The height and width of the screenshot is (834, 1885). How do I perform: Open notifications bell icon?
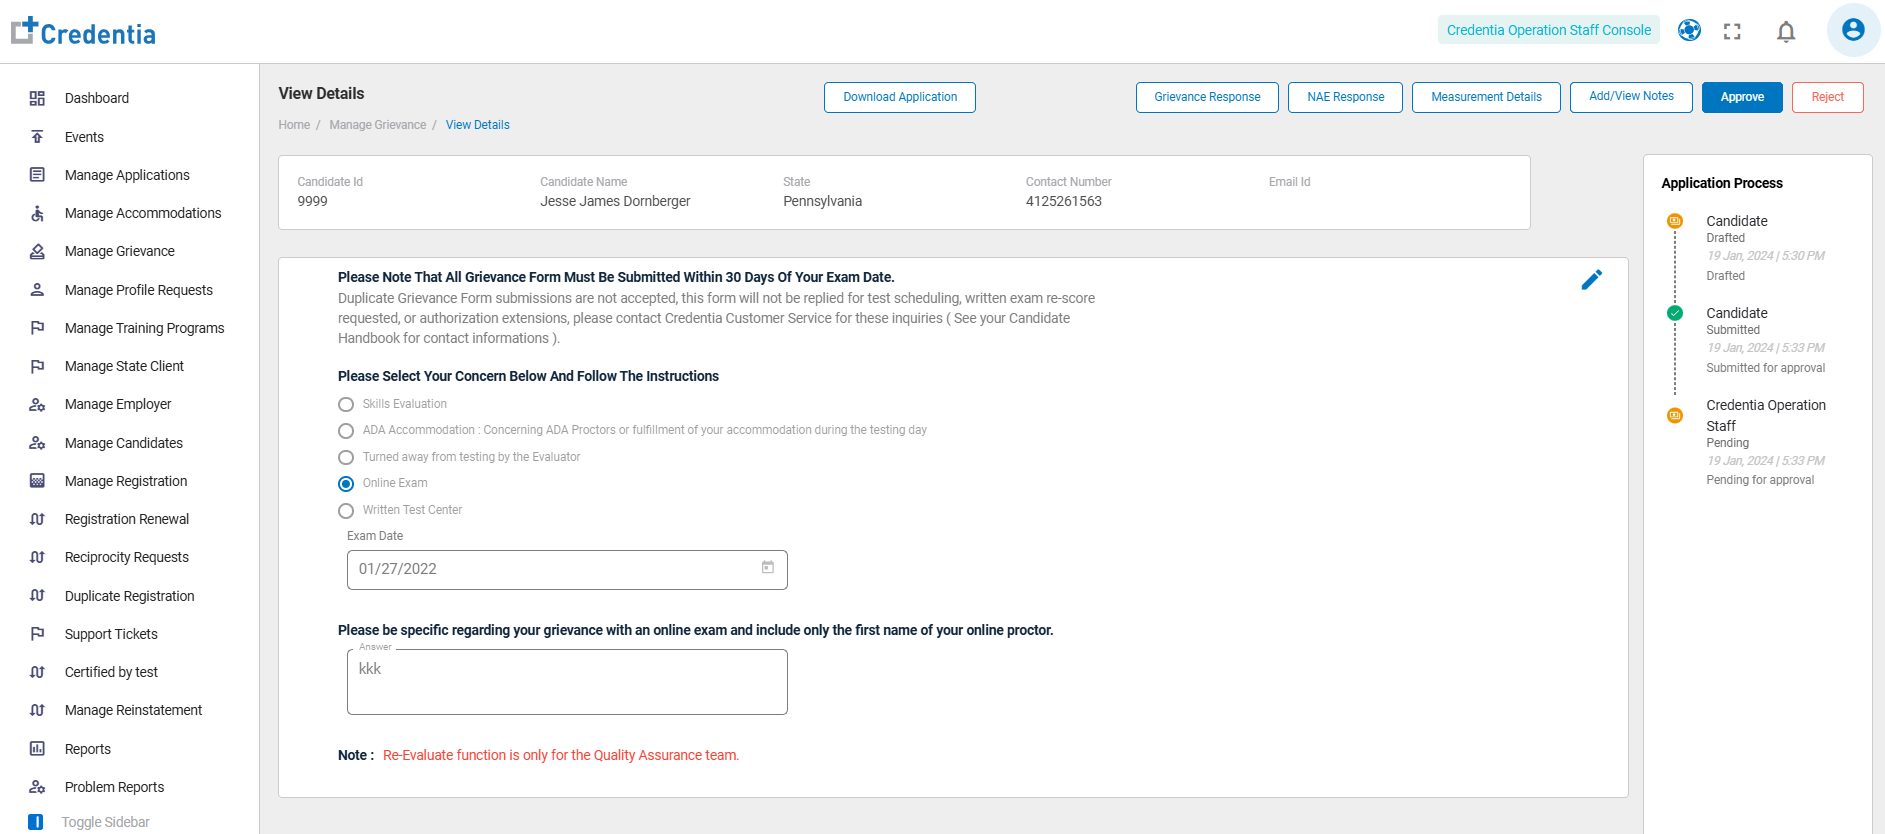(x=1785, y=32)
